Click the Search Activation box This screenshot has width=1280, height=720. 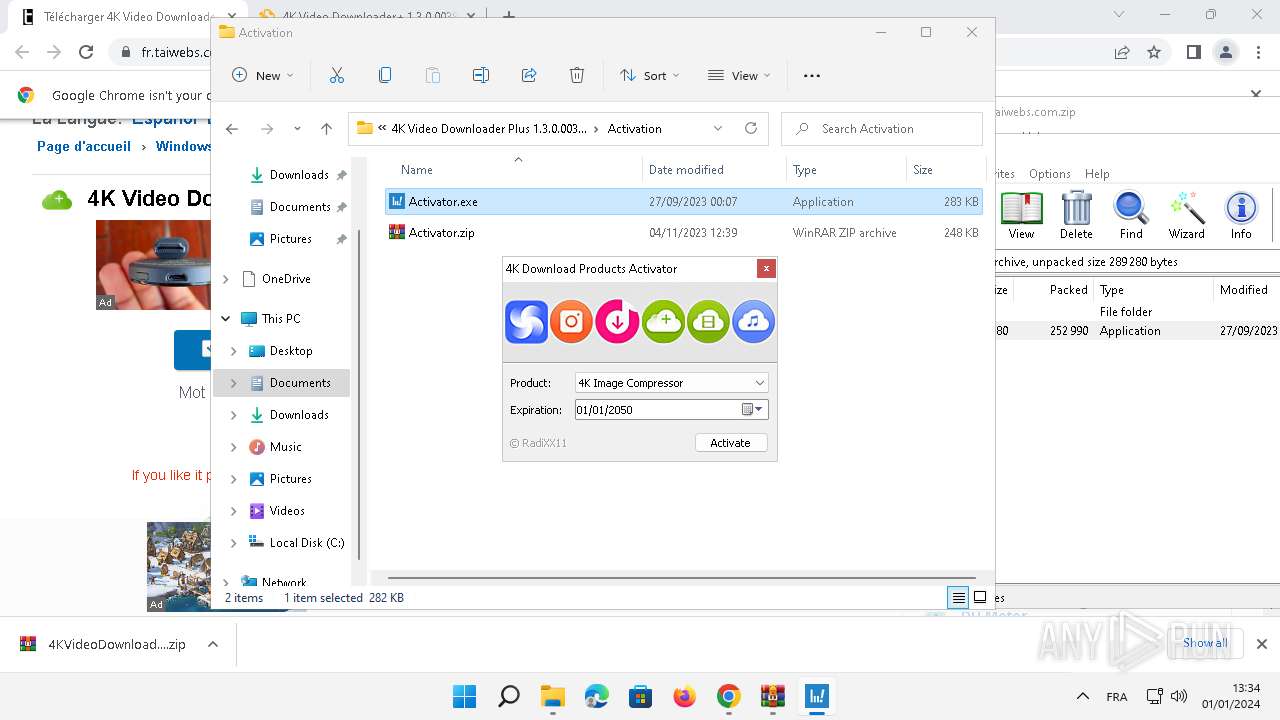(x=882, y=129)
